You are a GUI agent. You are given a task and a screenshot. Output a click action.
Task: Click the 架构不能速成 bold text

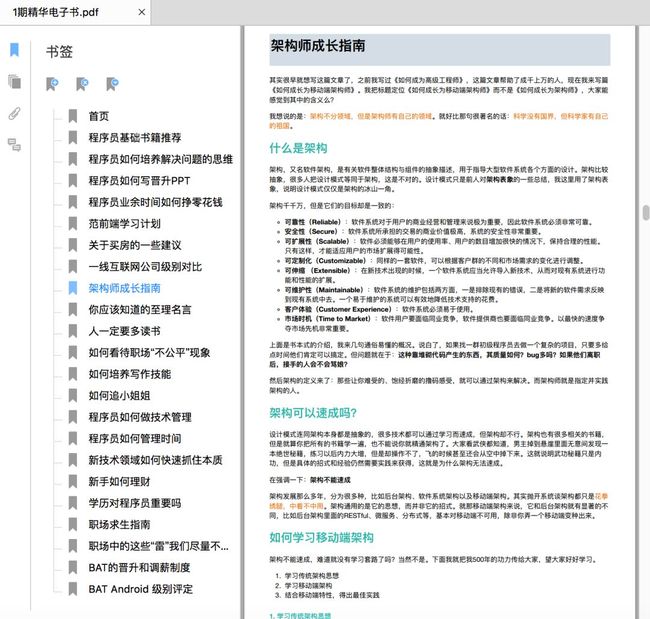click(330, 480)
